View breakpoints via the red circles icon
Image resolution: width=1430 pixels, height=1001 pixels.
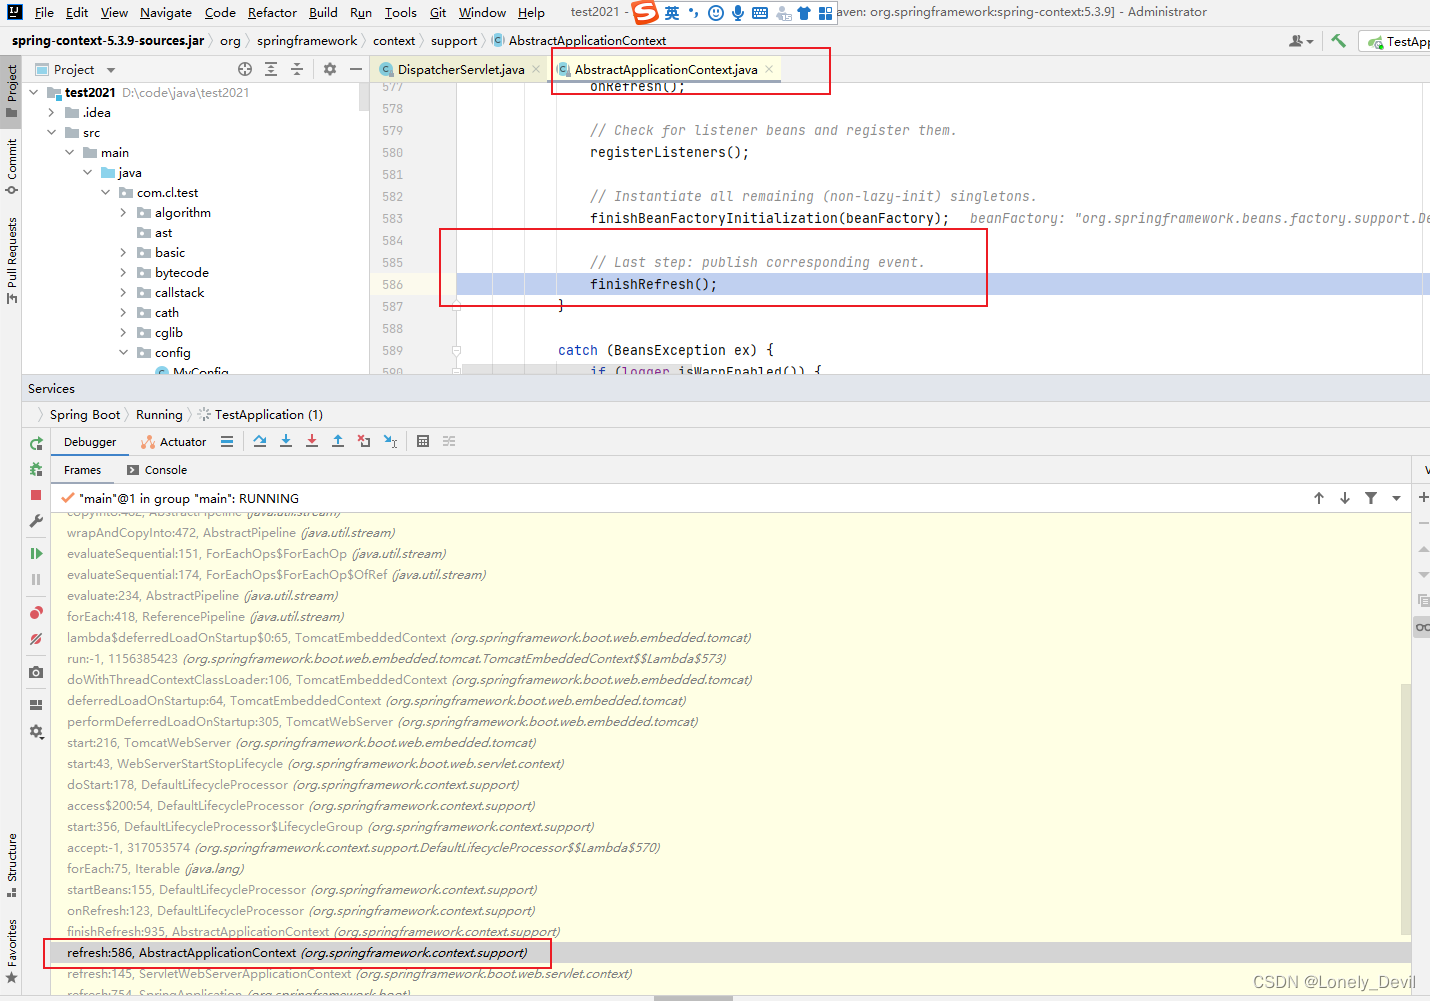[36, 612]
